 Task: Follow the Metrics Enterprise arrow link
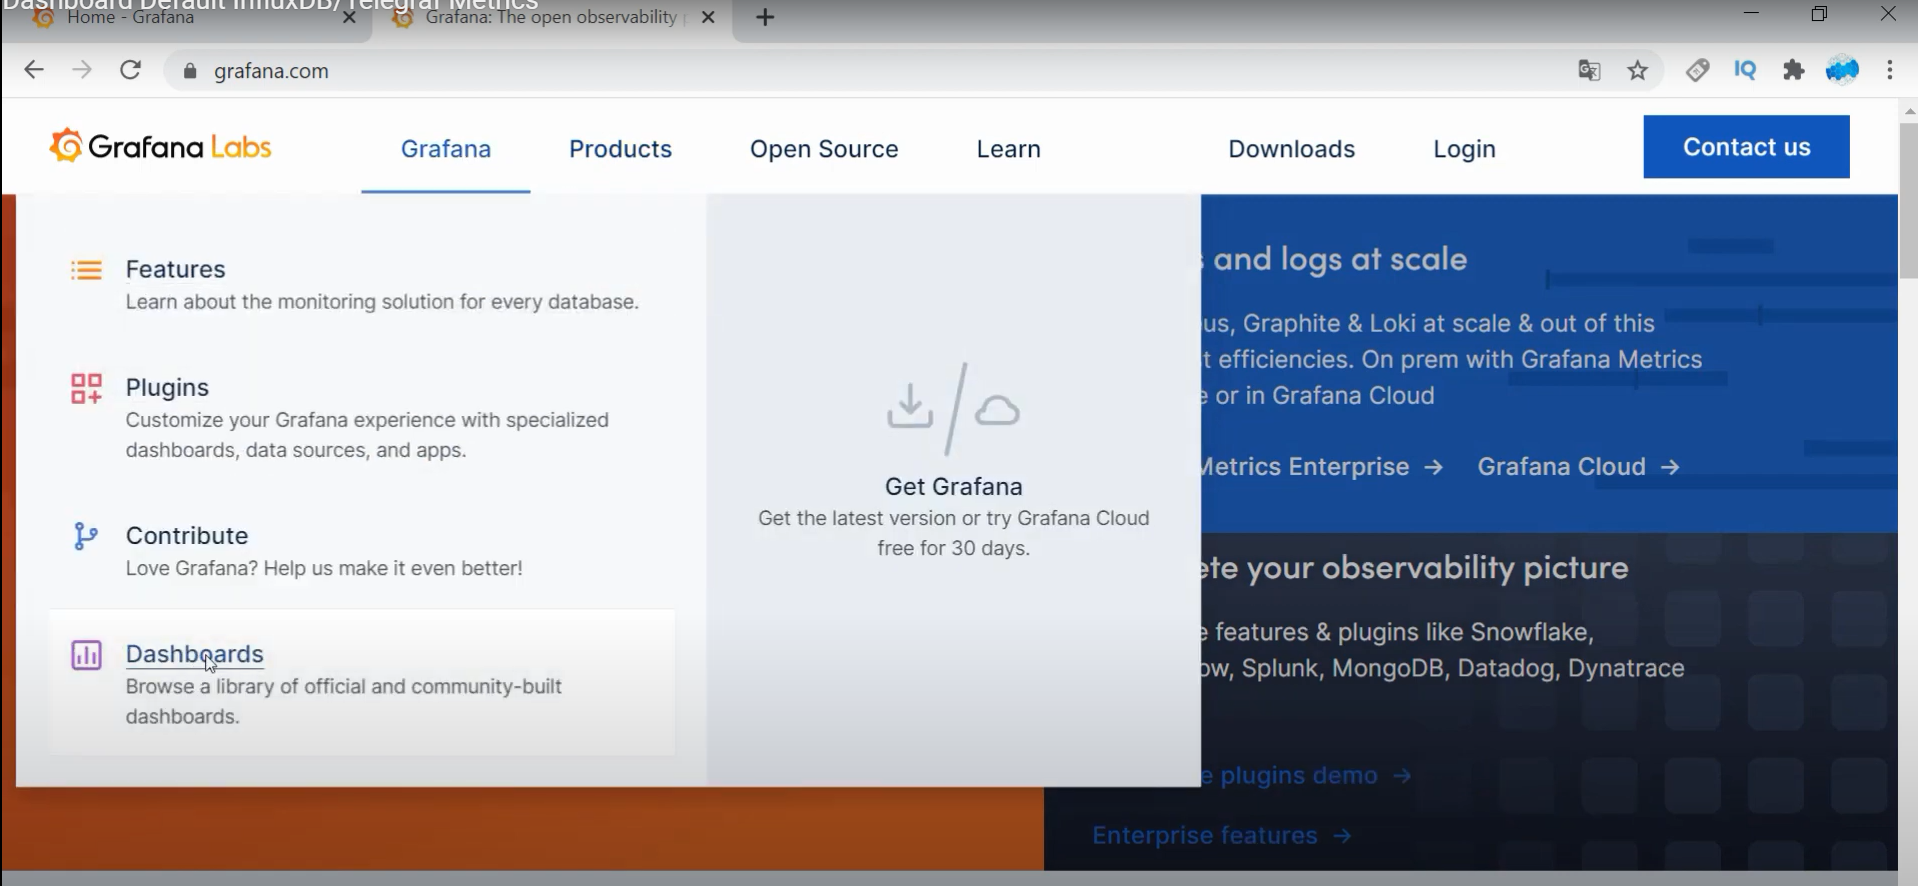click(1320, 467)
